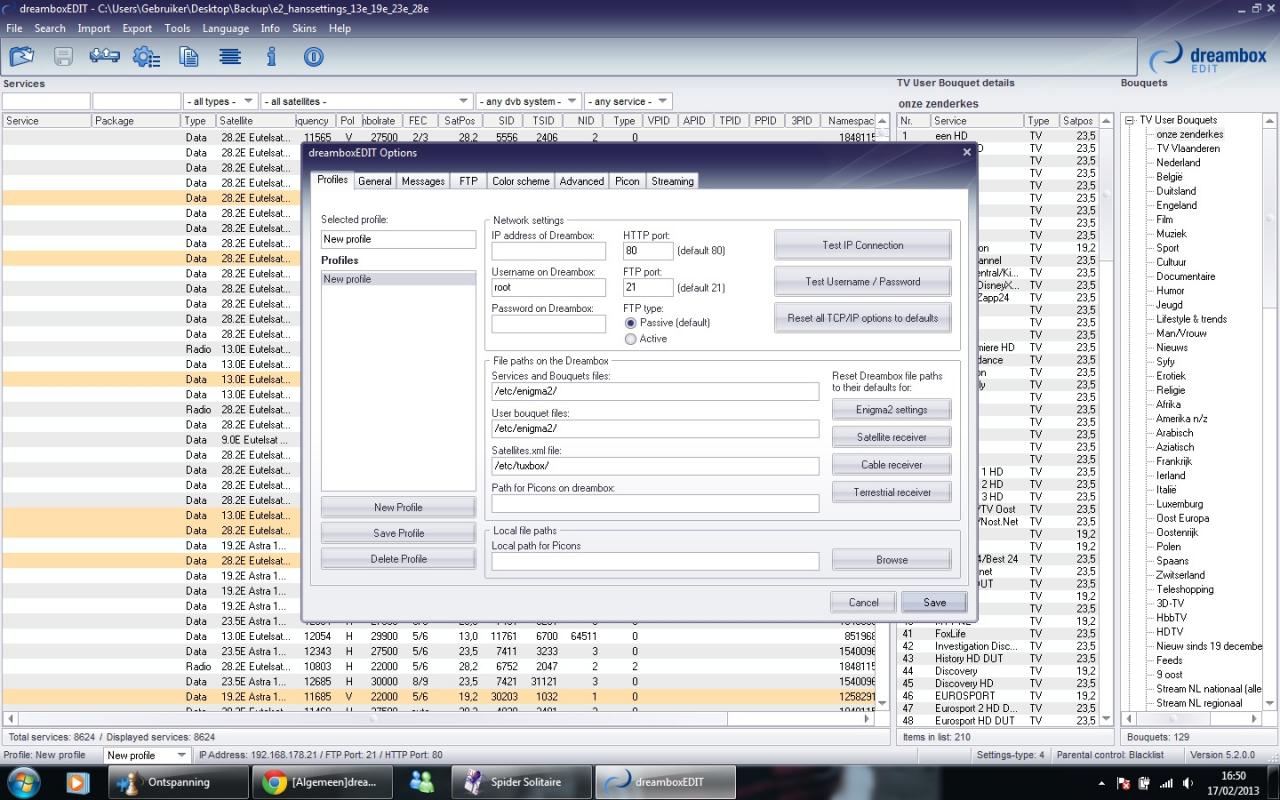Click Test IP Connection button
Viewport: 1280px width, 800px height.
point(862,245)
